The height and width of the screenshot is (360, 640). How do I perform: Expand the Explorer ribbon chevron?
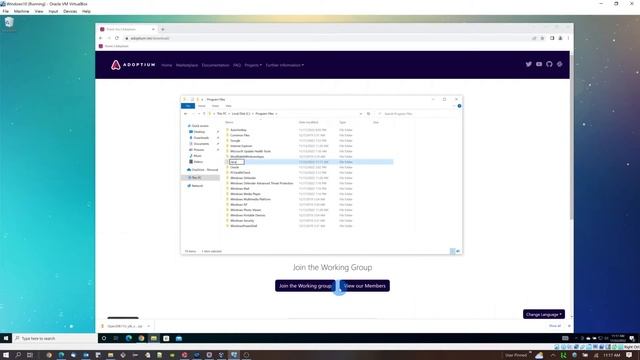point(454,106)
